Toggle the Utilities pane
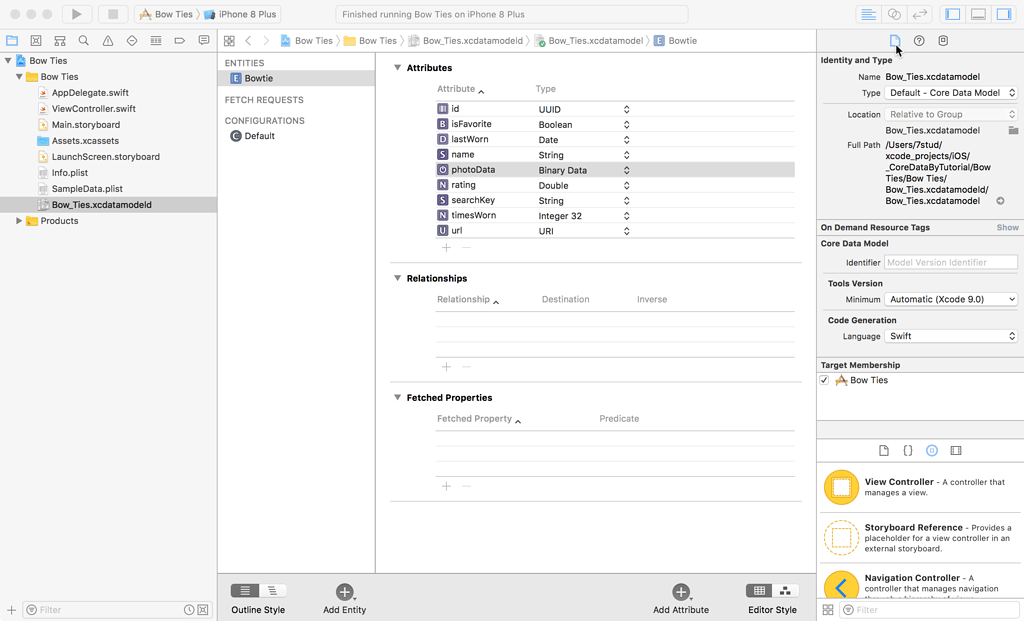This screenshot has height=621, width=1024. (x=1004, y=14)
